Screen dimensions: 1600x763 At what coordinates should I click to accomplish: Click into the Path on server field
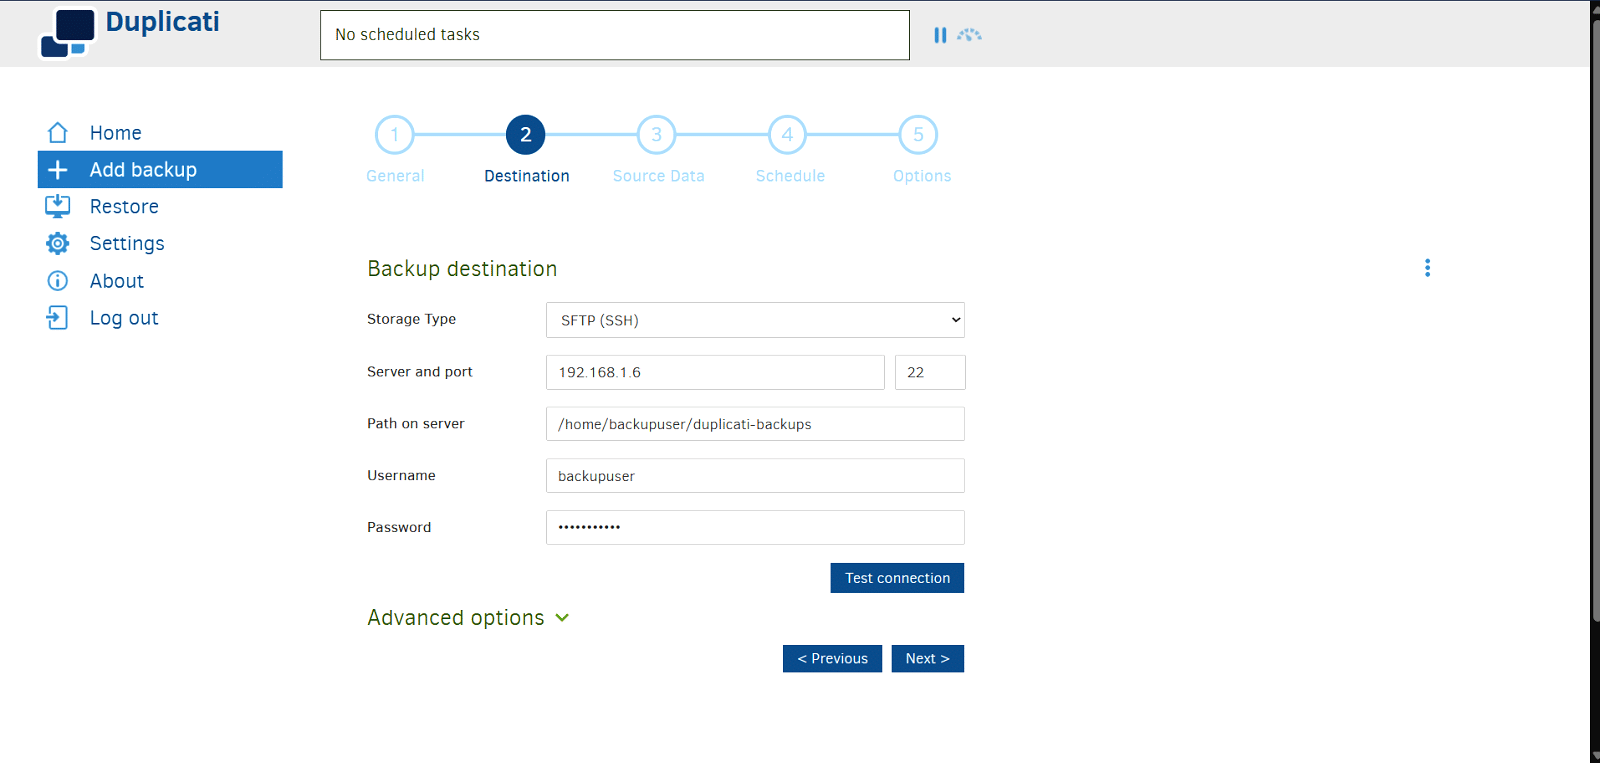[755, 424]
